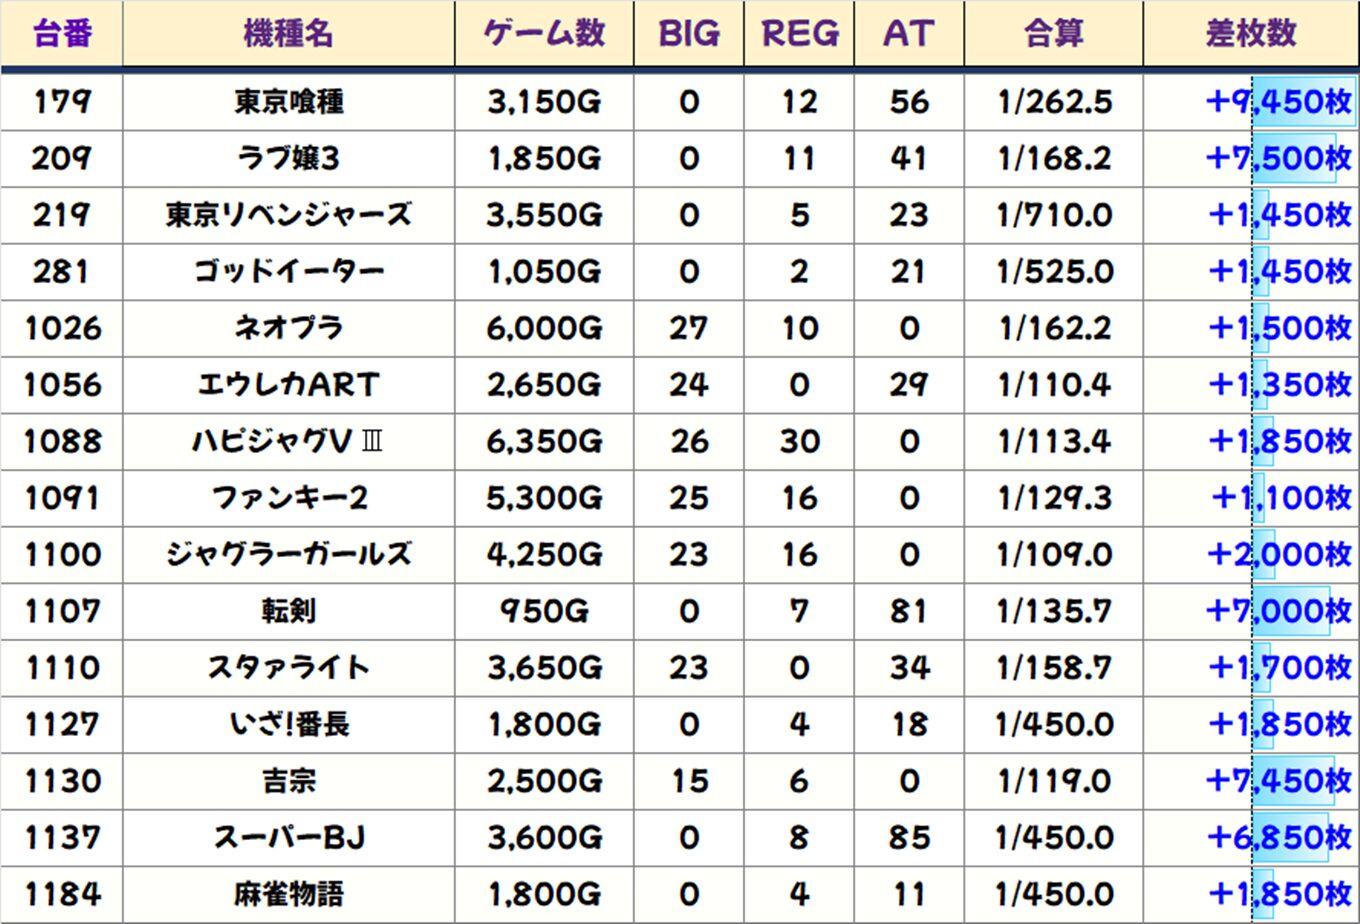Click AT count 85 cell
This screenshot has height=924, width=1360.
click(908, 837)
